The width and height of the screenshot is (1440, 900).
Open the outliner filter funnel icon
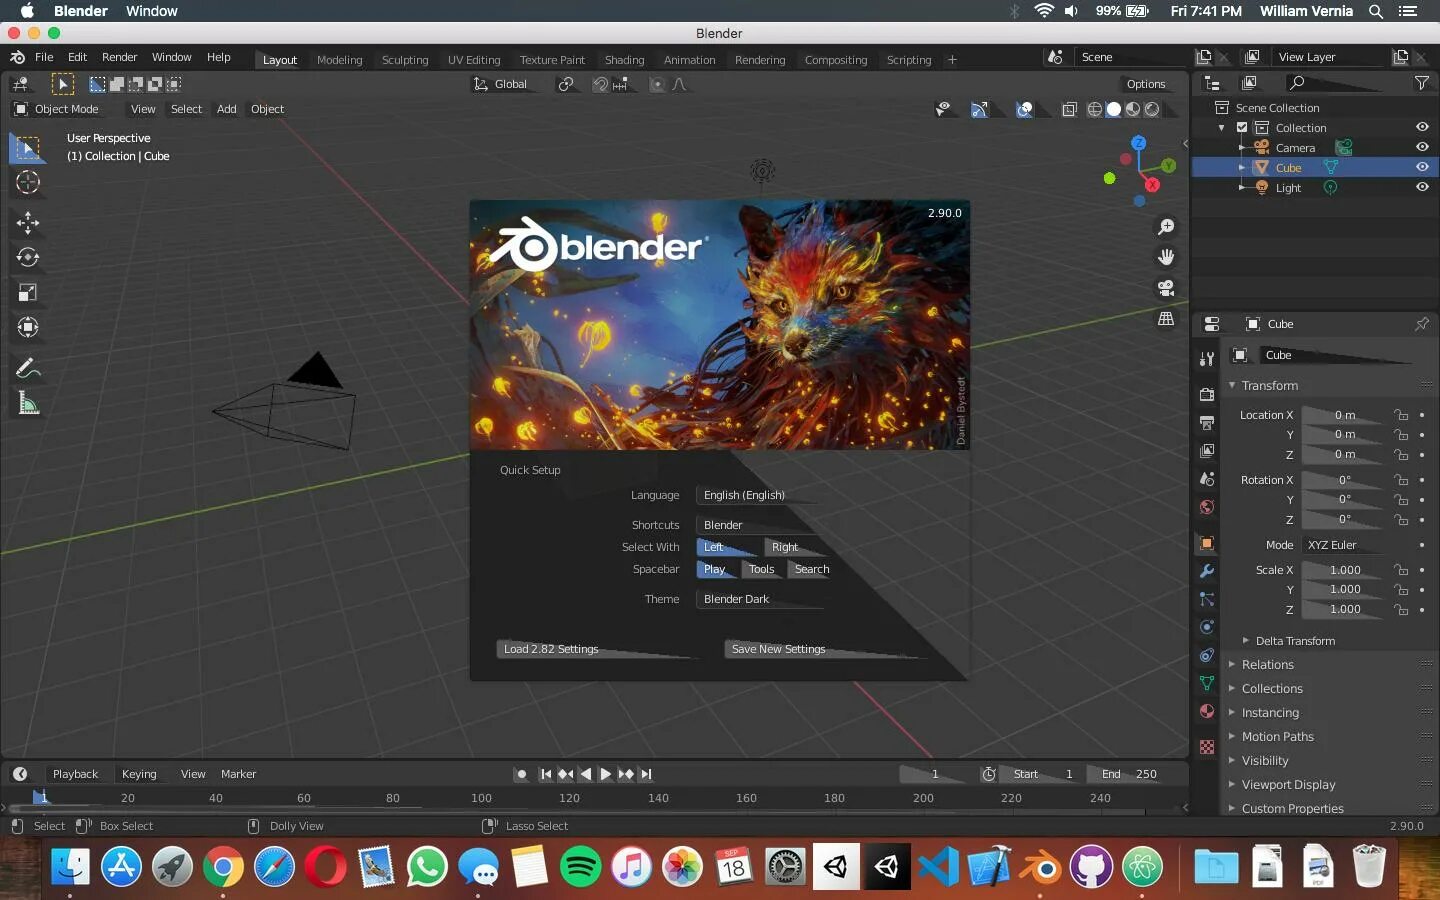(1421, 83)
